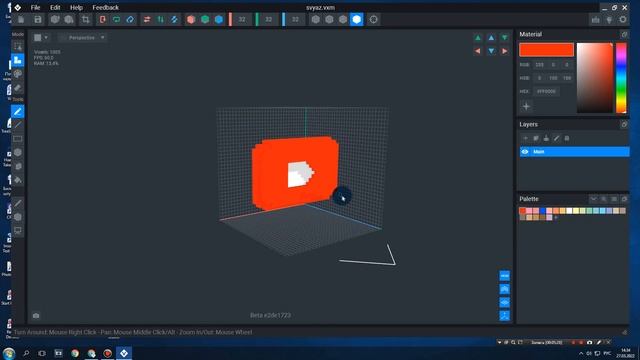
Task: Pick a shade in the saturation gradient square
Action: coord(595,78)
